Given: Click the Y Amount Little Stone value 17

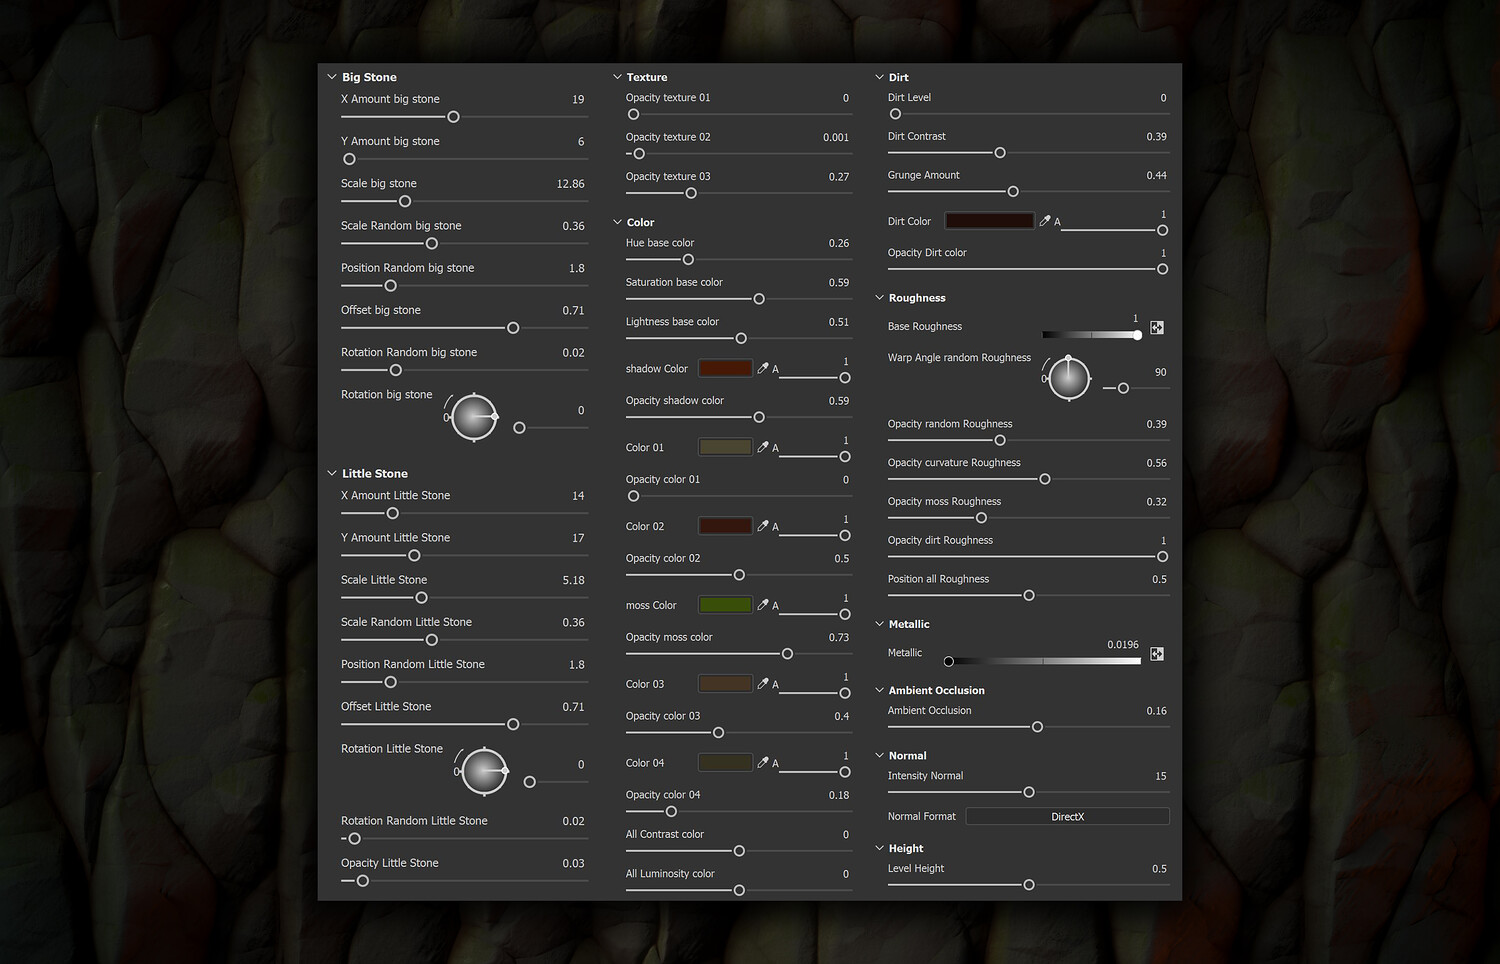Looking at the screenshot, I should tap(578, 538).
